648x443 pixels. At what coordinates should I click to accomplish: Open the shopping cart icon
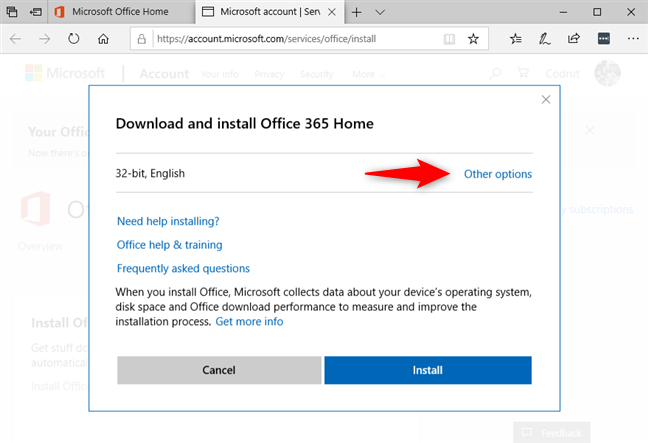(x=523, y=73)
